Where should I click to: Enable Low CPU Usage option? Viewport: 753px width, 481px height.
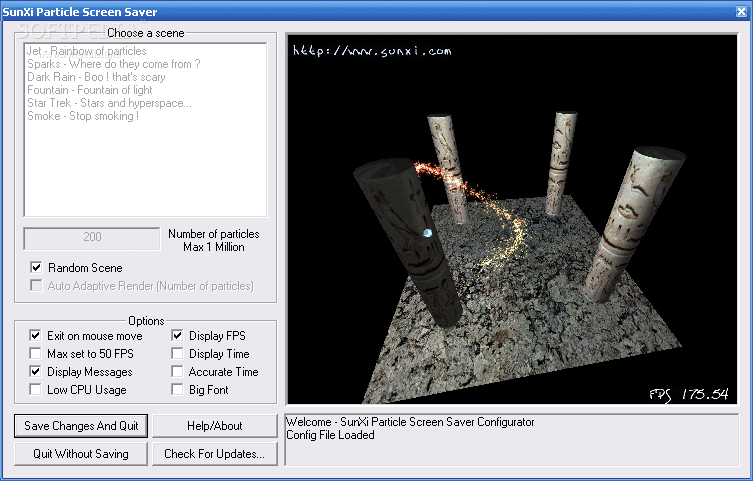click(35, 389)
